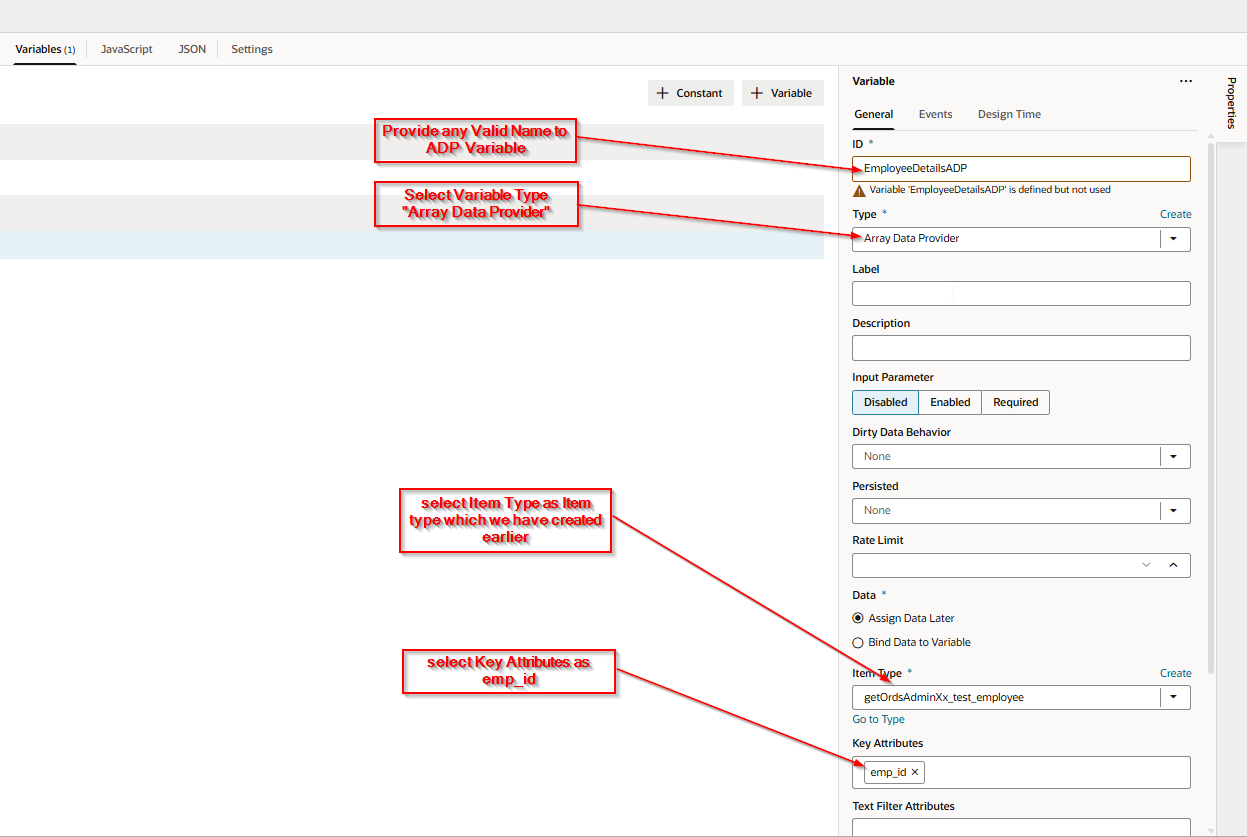Open the Events tab in Variable panel
The image size is (1247, 837).
click(x=935, y=114)
